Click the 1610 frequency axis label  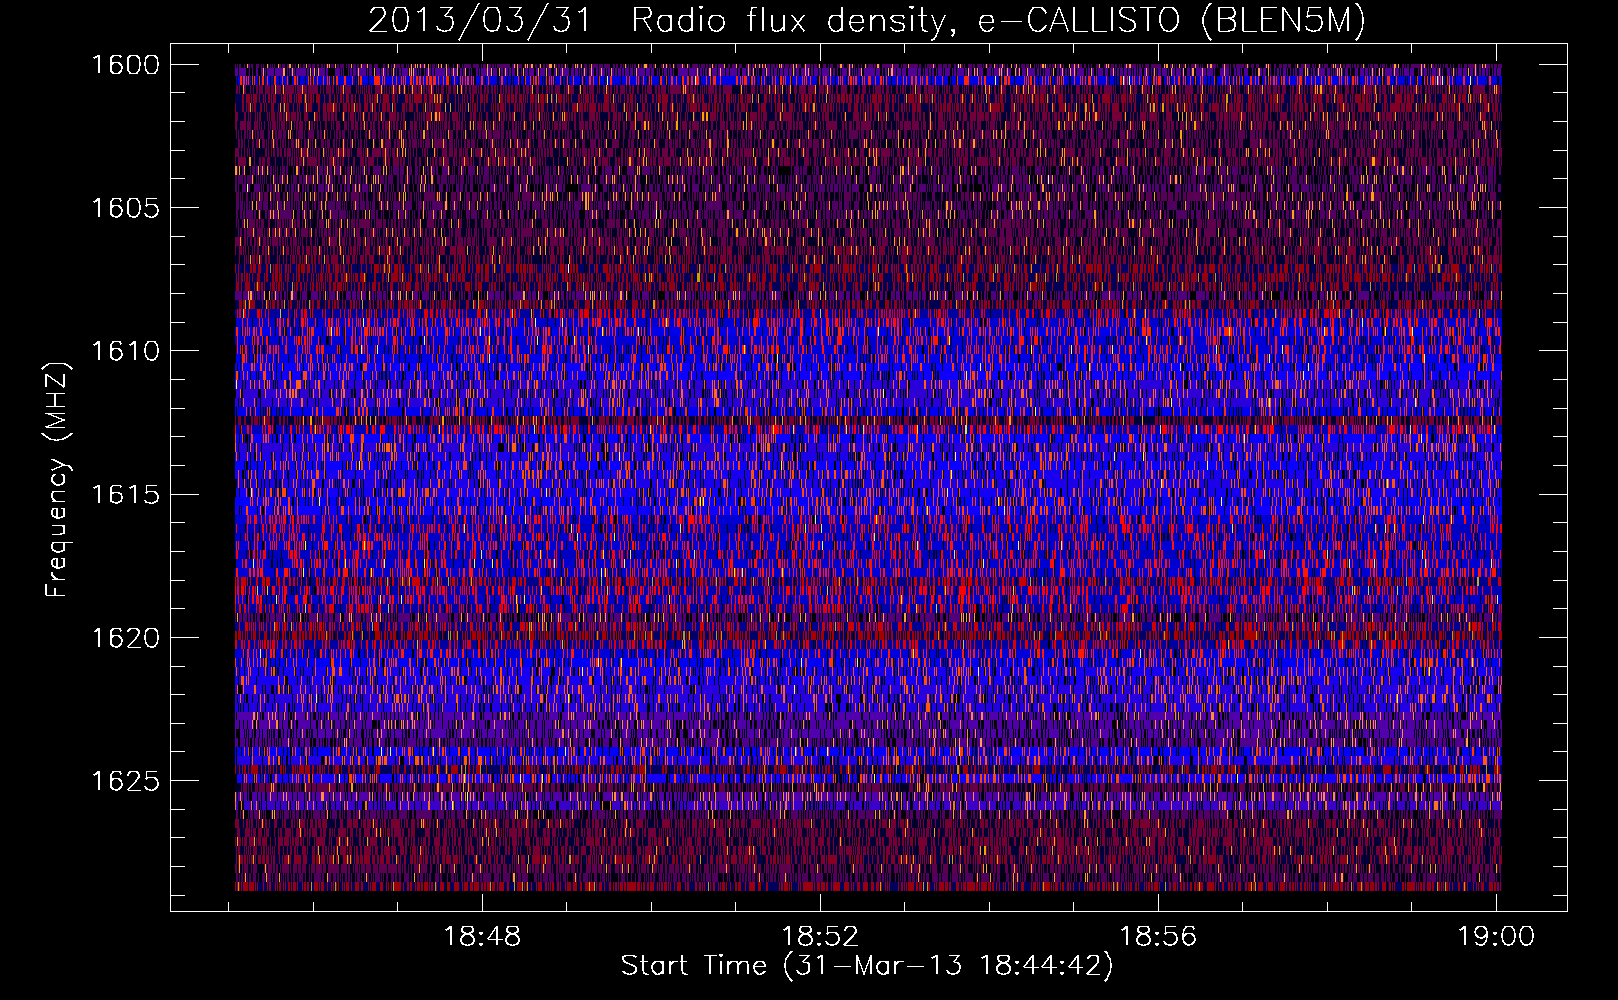125,351
